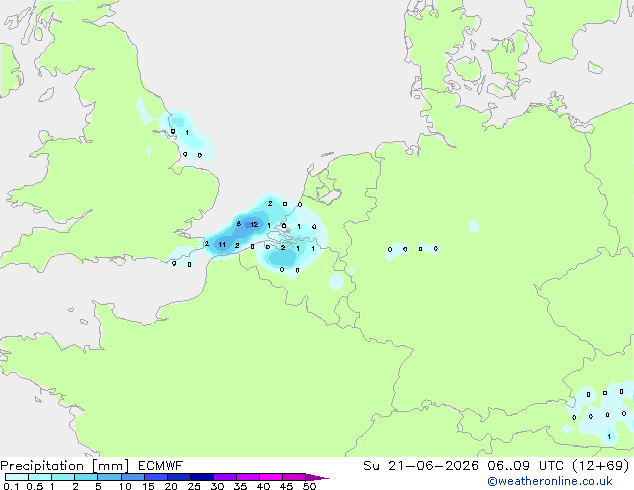Click the date 'Su 21-06-2026' text

[x=421, y=466]
